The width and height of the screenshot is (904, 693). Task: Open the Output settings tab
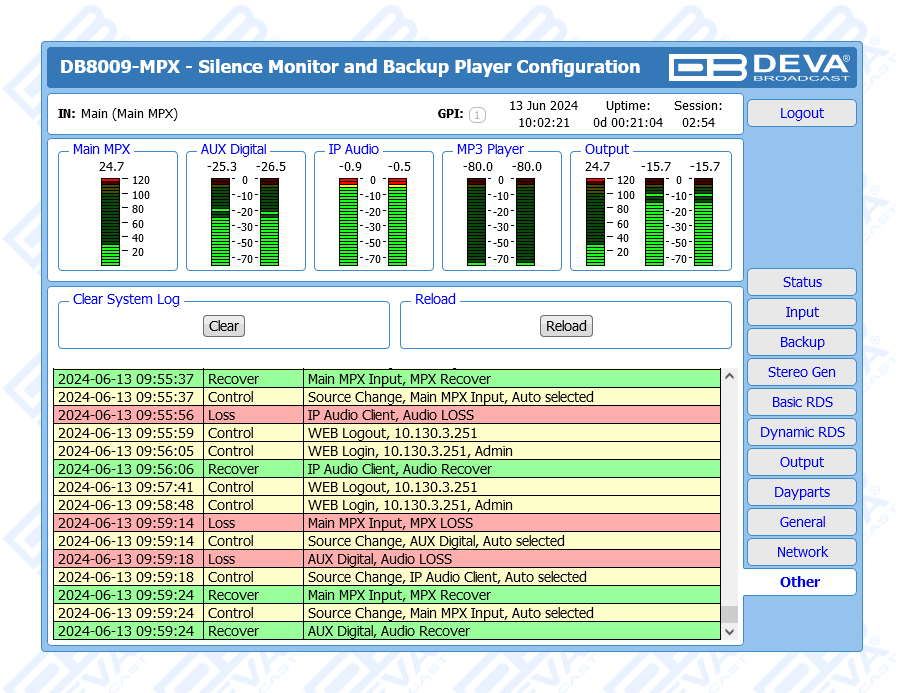click(801, 462)
